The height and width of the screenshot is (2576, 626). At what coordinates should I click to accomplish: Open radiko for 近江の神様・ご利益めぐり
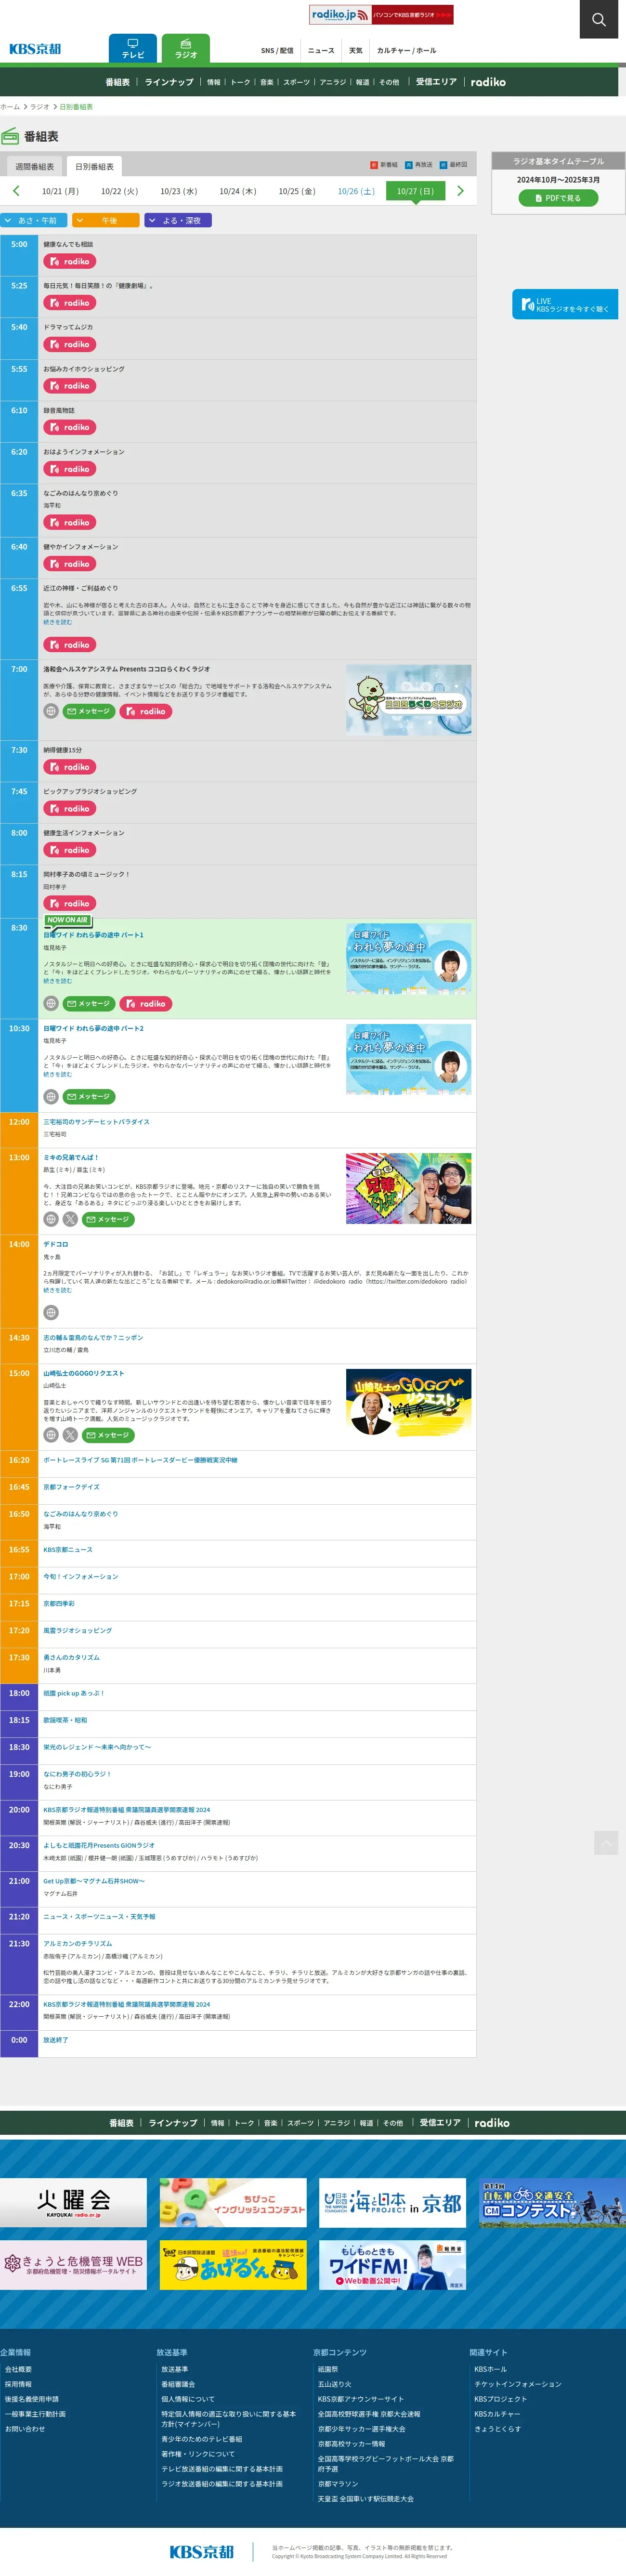coord(69,645)
